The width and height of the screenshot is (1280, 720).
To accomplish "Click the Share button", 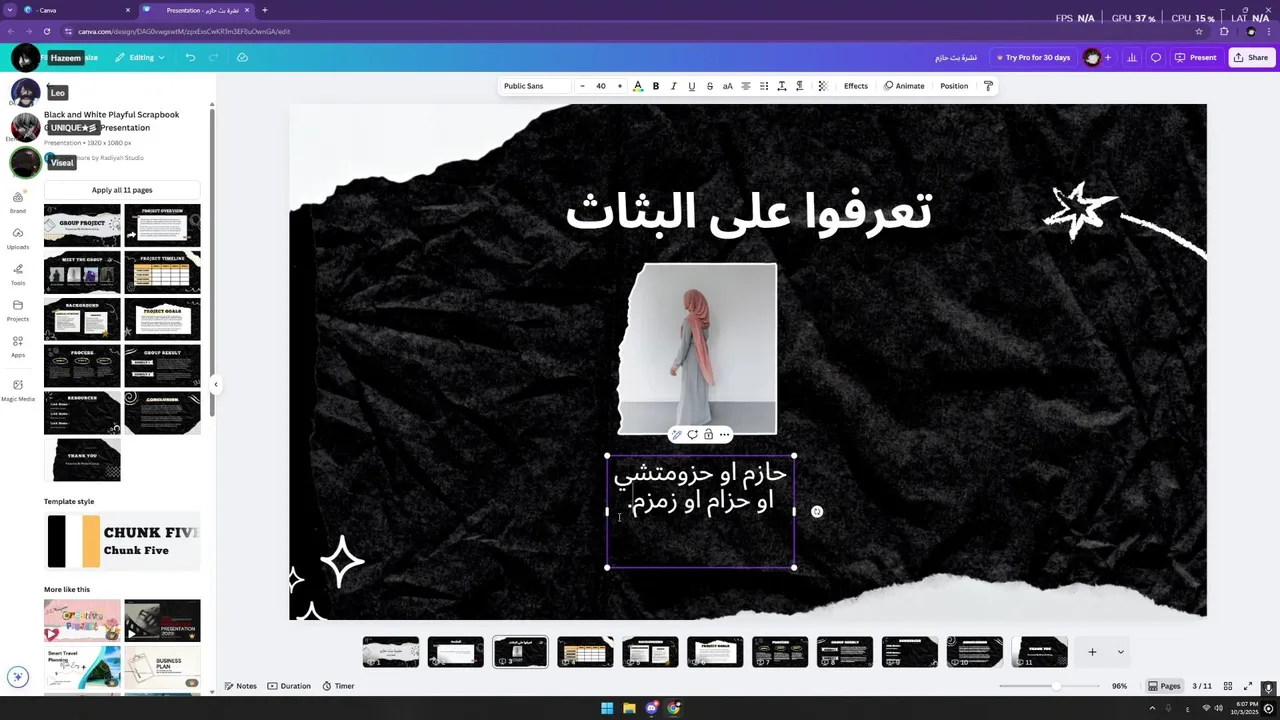I will click(1251, 57).
